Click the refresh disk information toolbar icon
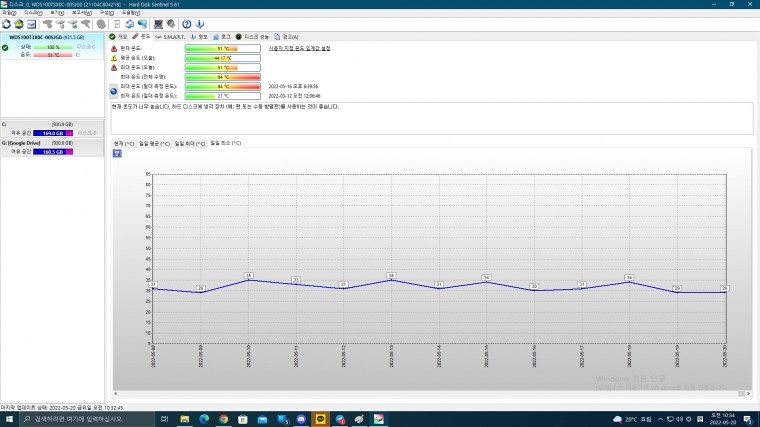Screen dimensions: 760x427 pyautogui.click(x=6, y=24)
